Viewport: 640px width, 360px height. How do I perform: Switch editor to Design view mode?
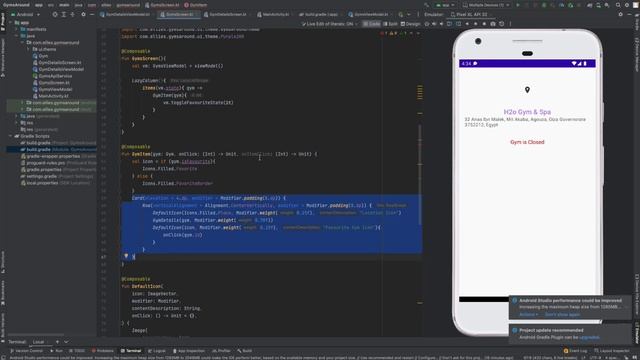[411, 24]
